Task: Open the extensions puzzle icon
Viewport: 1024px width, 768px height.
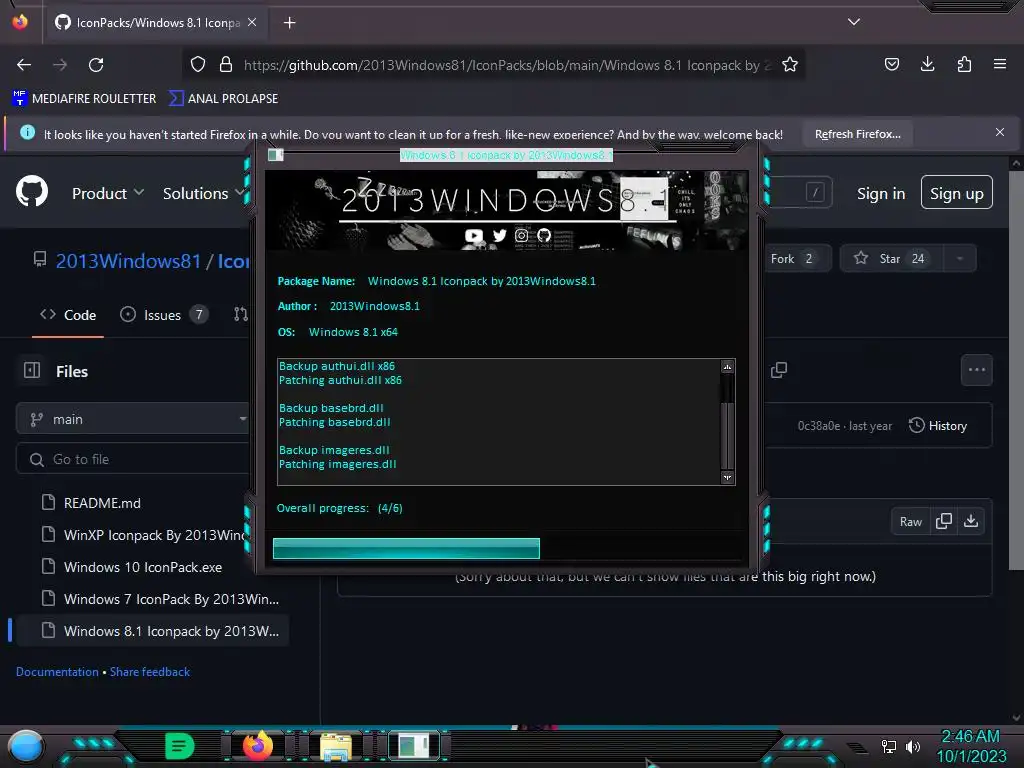Action: pos(964,64)
